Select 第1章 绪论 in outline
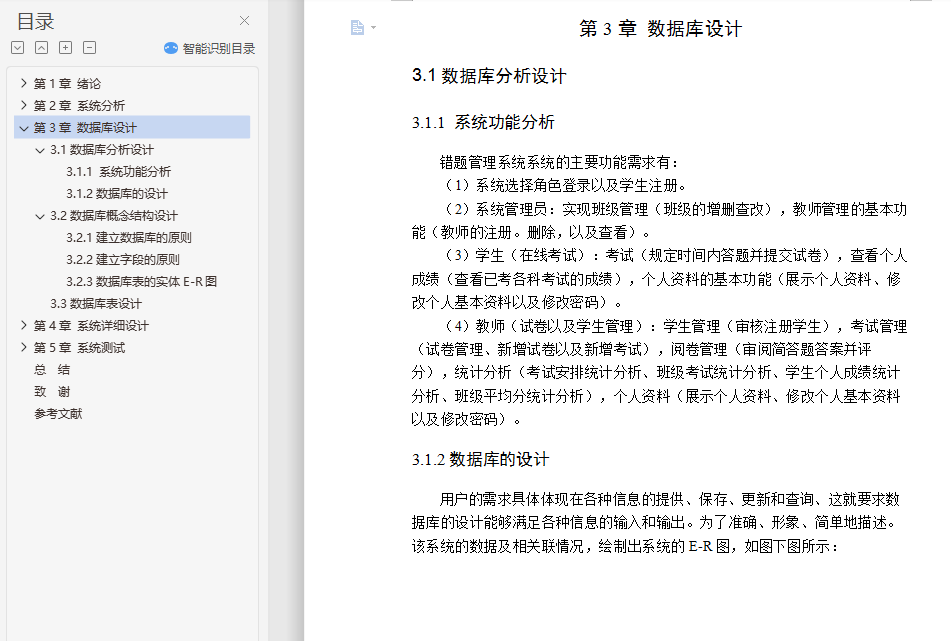The width and height of the screenshot is (951, 641). click(x=67, y=84)
